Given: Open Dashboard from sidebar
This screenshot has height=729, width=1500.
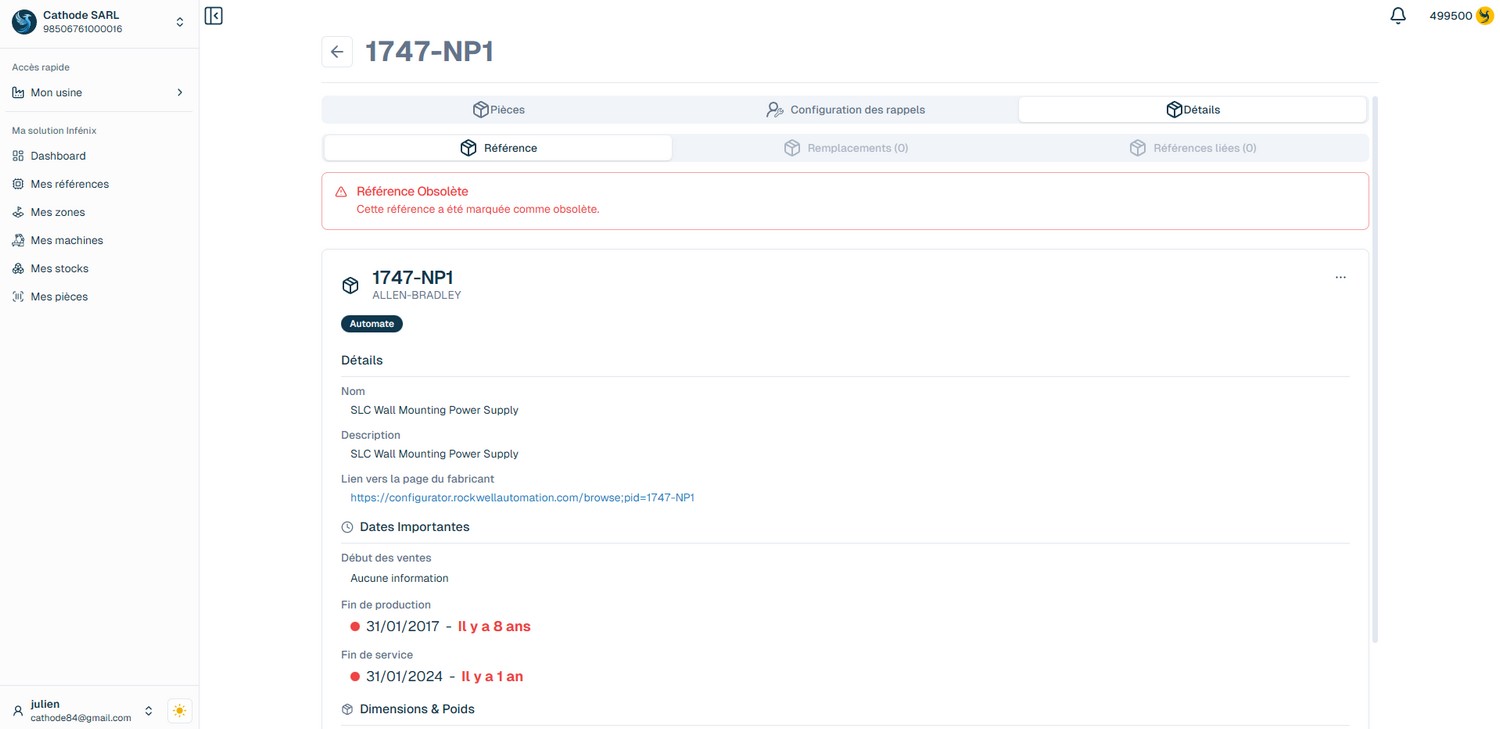Looking at the screenshot, I should pos(58,156).
